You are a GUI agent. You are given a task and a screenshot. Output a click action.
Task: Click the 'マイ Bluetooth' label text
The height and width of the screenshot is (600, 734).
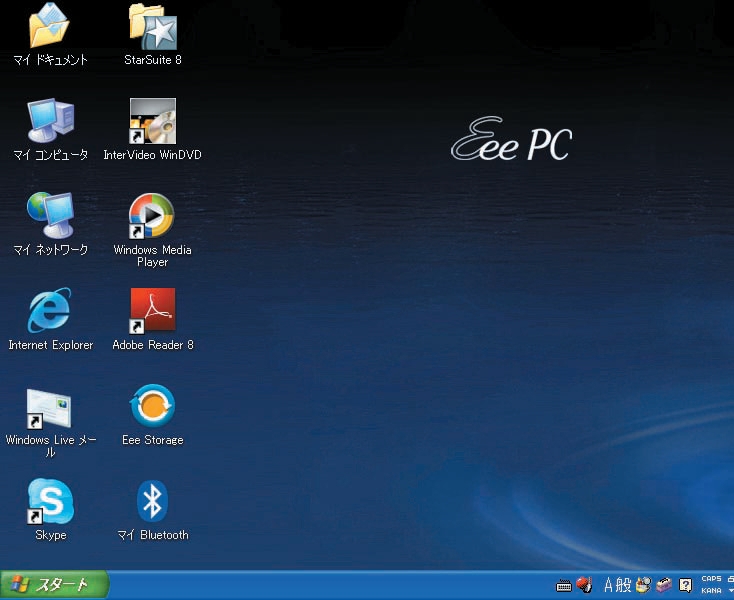(153, 535)
